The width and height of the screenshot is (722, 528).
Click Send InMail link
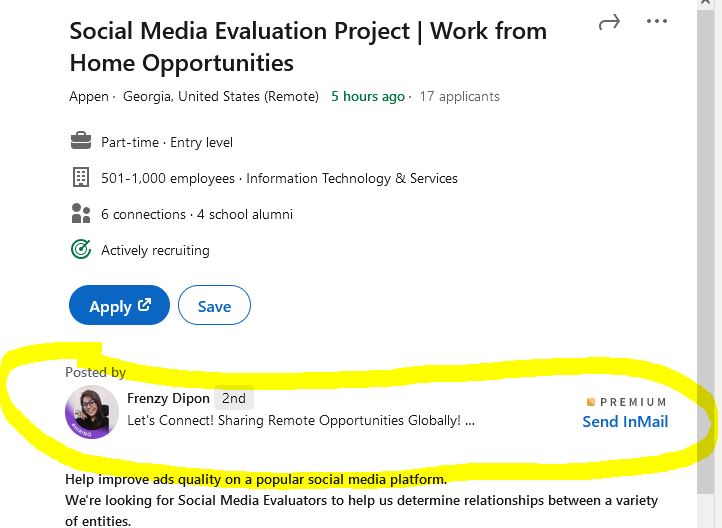coord(625,421)
